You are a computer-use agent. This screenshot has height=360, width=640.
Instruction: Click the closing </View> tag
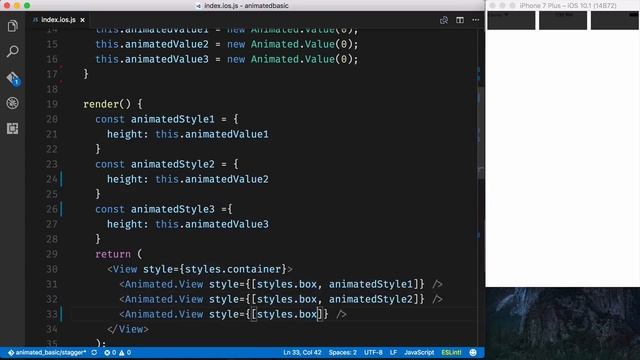click(x=128, y=329)
